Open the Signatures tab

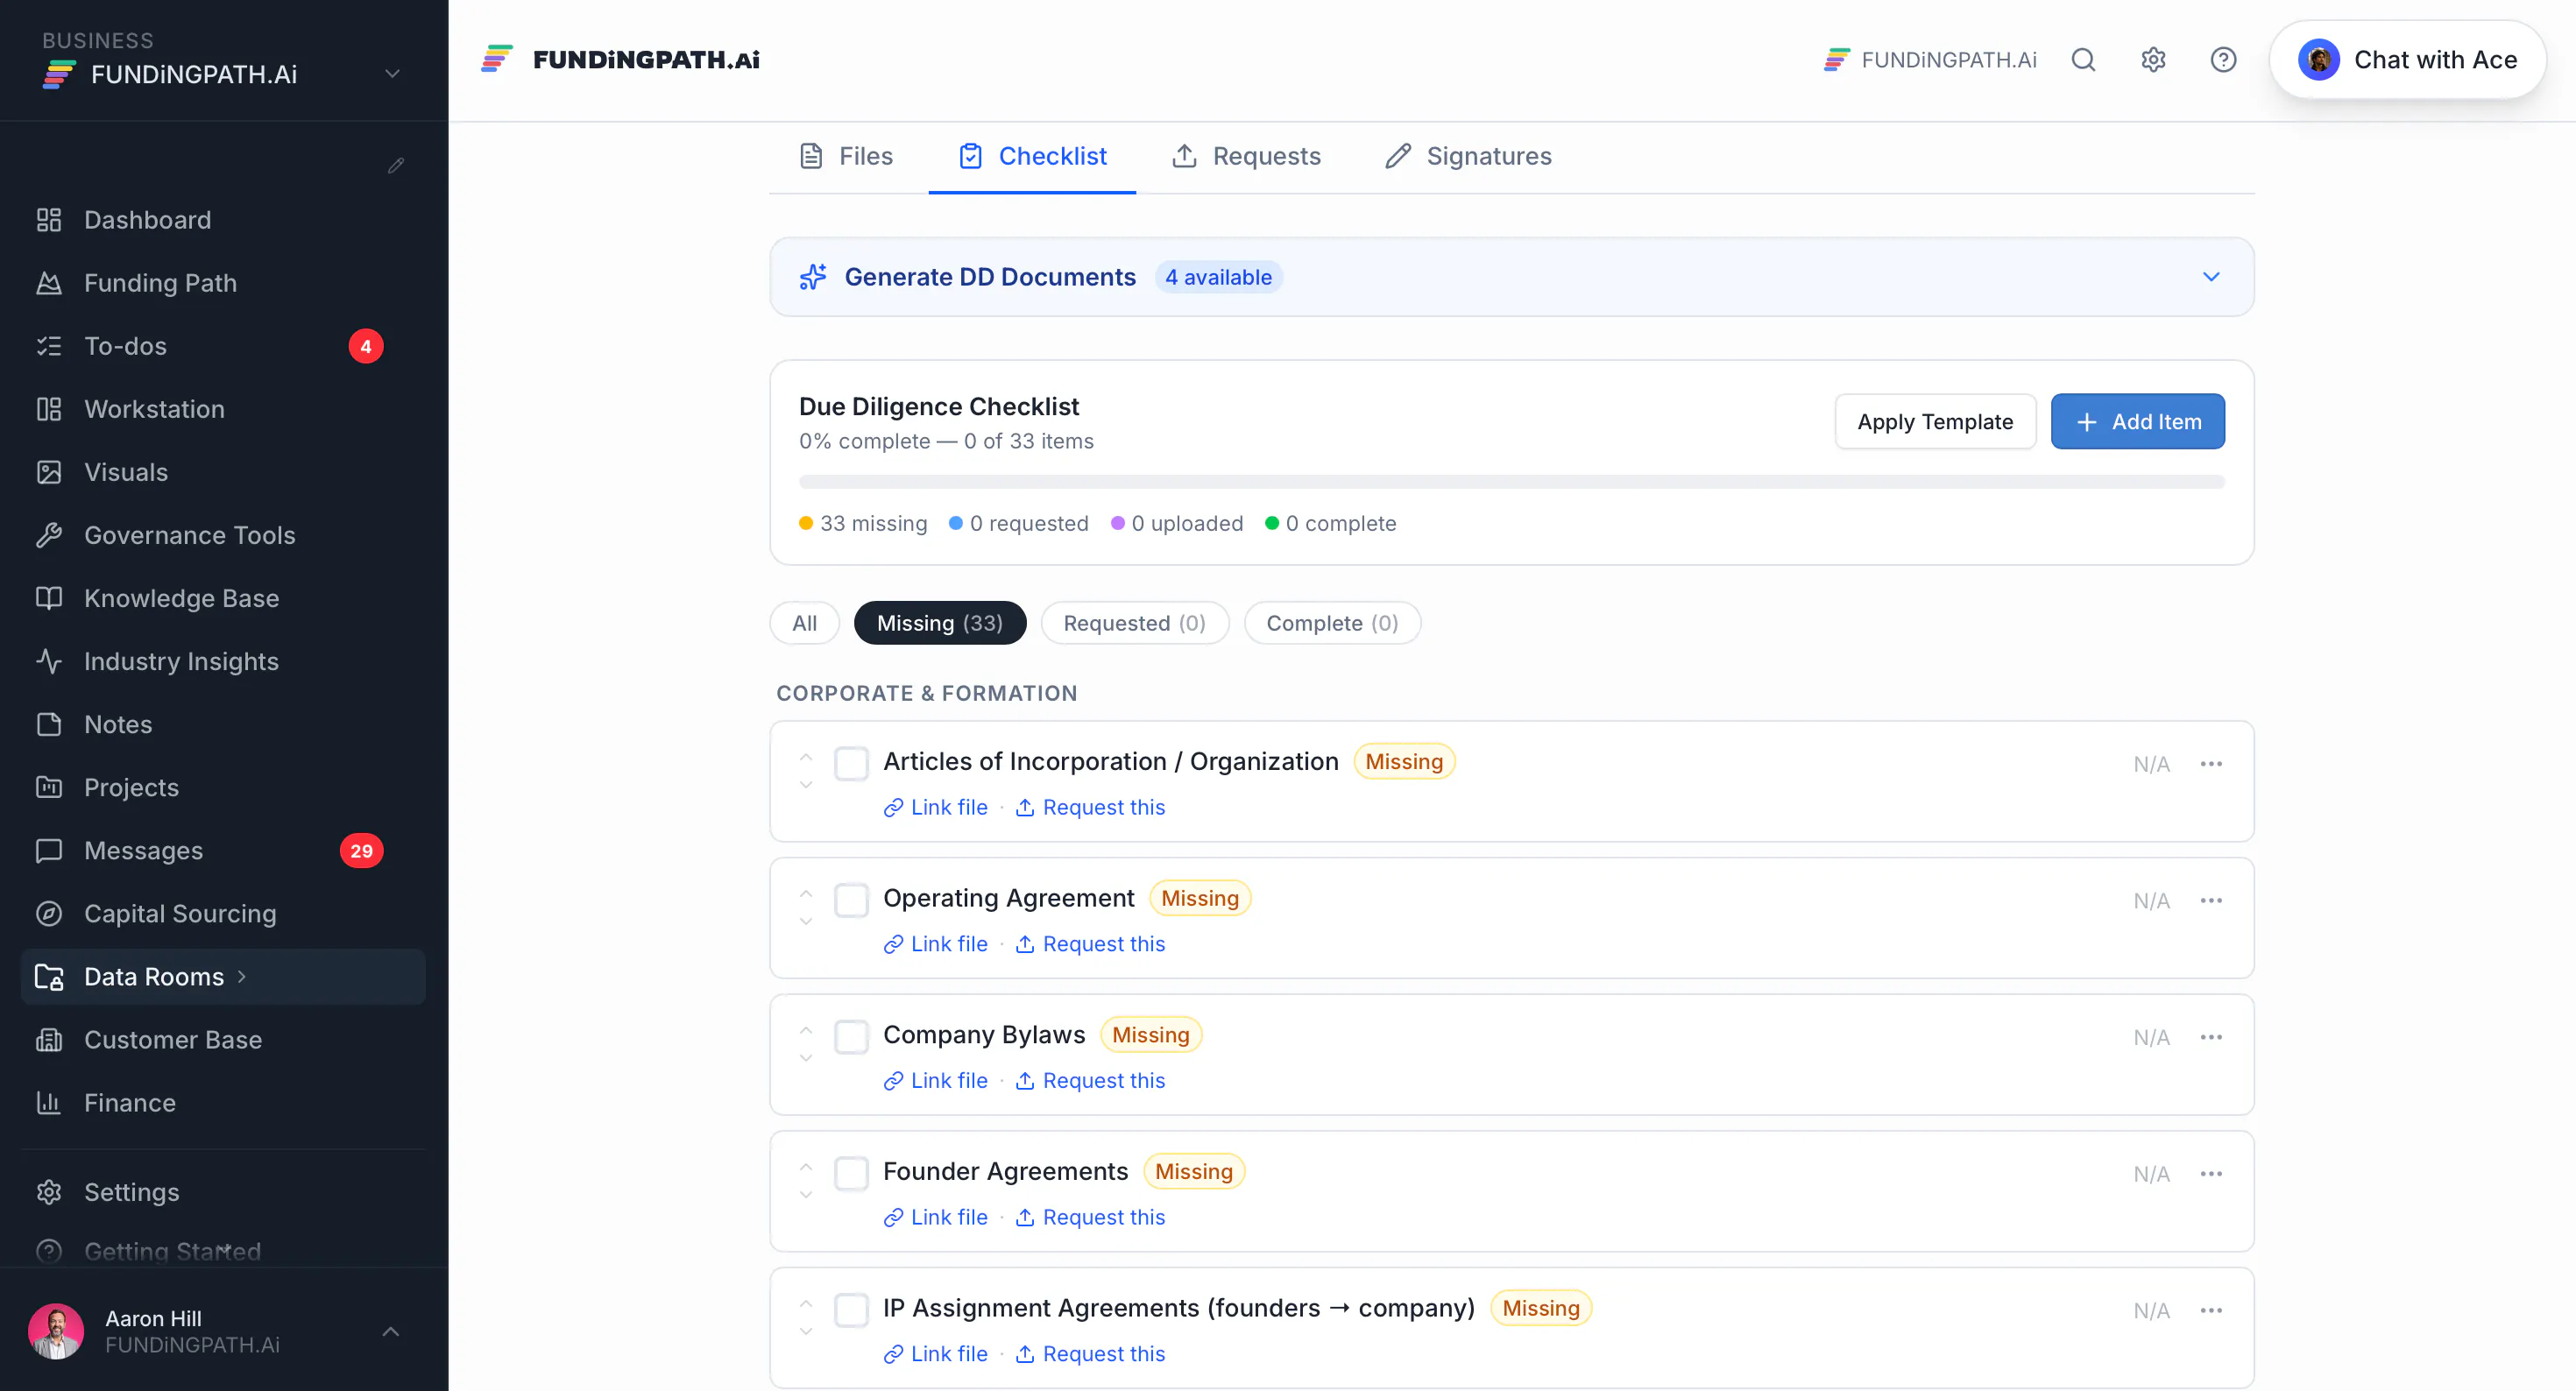(x=1468, y=156)
